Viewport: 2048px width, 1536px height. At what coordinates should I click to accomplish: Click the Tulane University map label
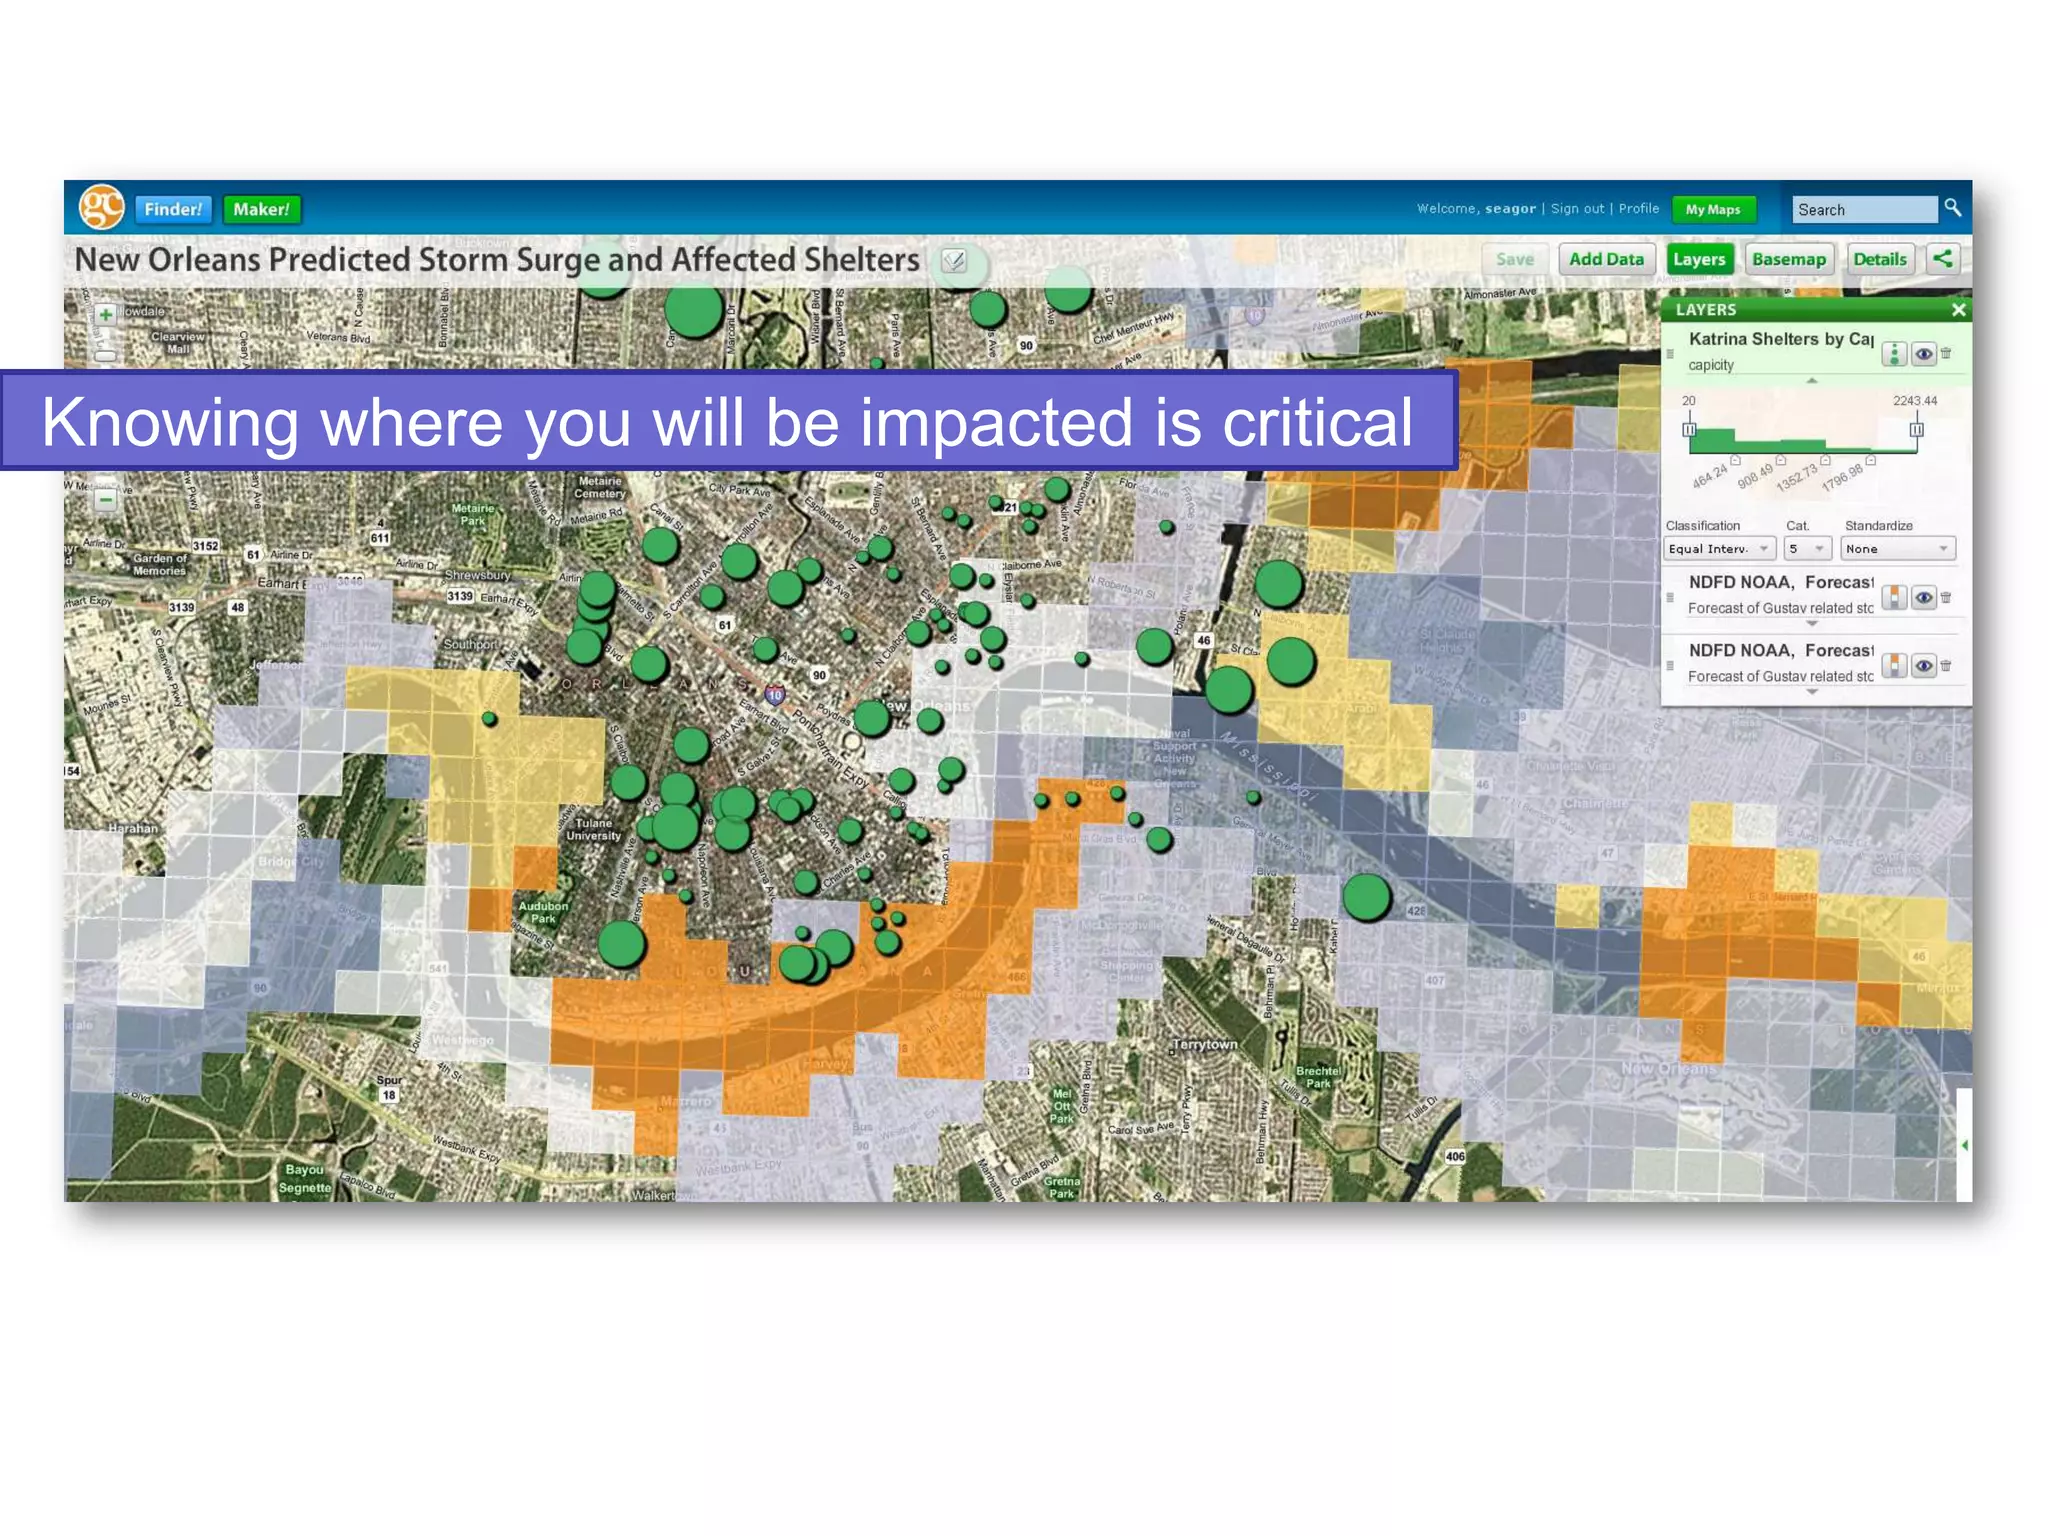pyautogui.click(x=593, y=829)
